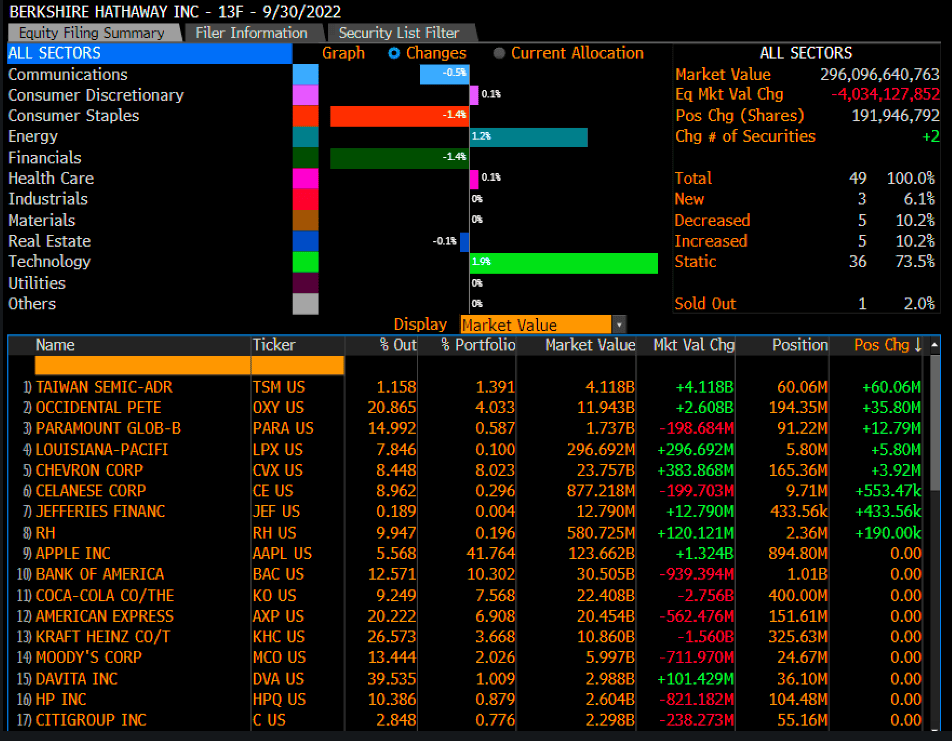Select the Materials sector row

click(149, 220)
